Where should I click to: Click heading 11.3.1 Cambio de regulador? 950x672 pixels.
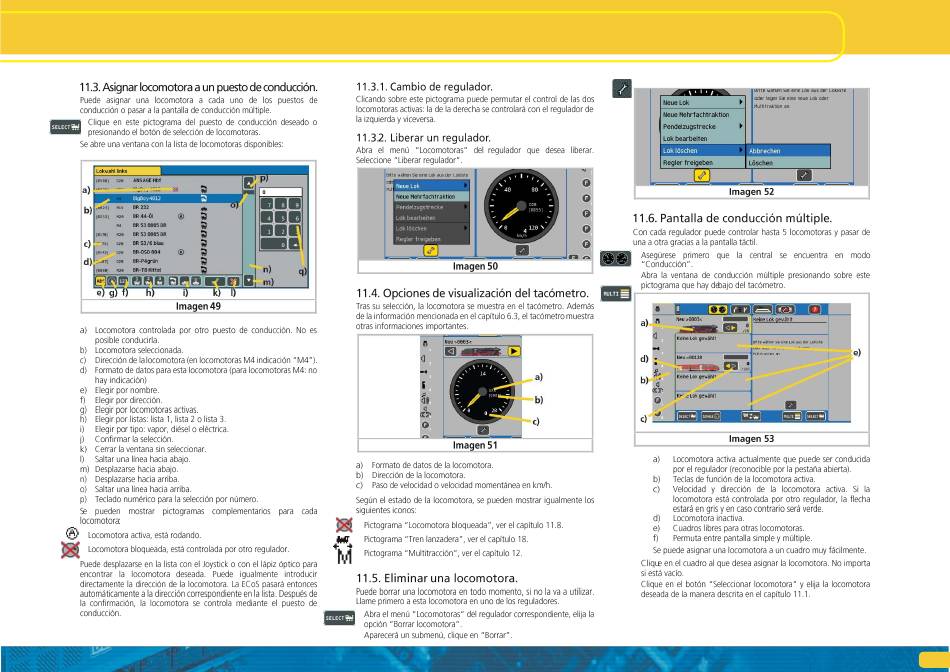click(424, 87)
